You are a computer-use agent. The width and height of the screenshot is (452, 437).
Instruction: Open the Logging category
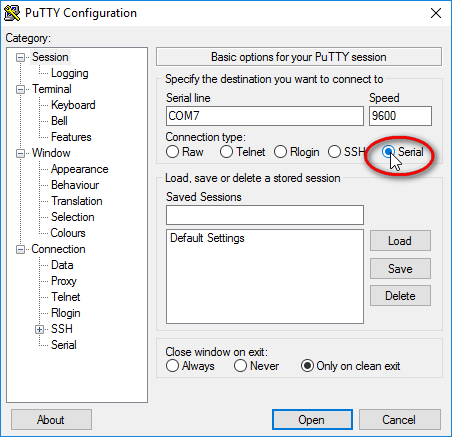[x=70, y=73]
